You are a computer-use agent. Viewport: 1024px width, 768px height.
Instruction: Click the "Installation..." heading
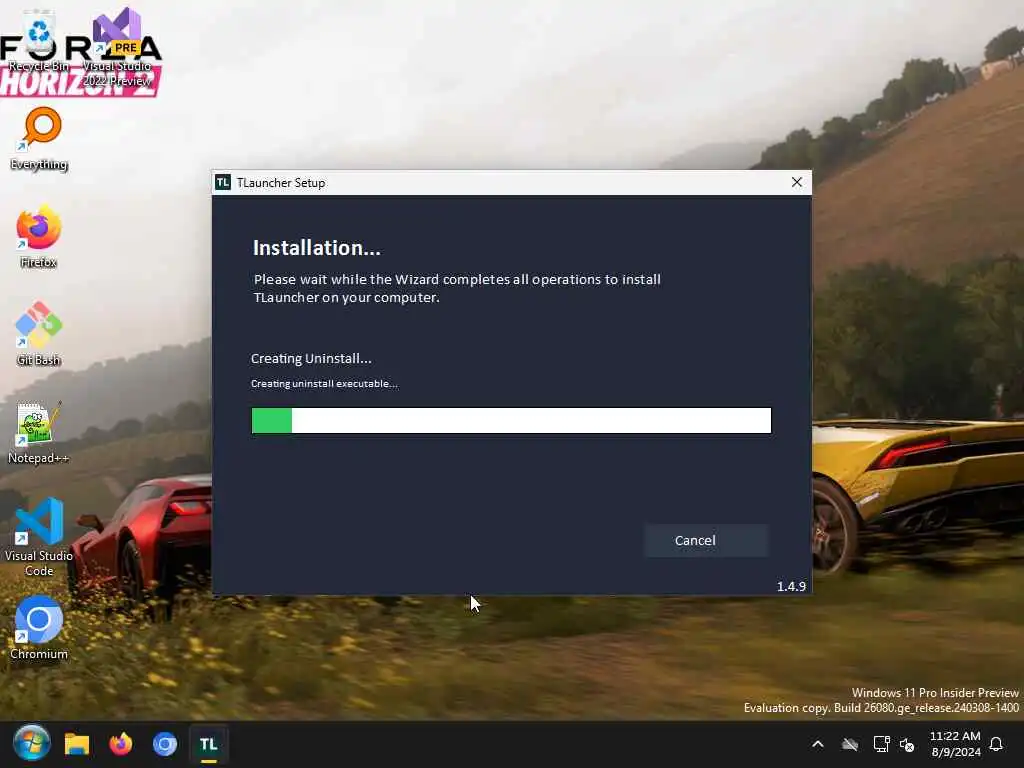pyautogui.click(x=317, y=248)
